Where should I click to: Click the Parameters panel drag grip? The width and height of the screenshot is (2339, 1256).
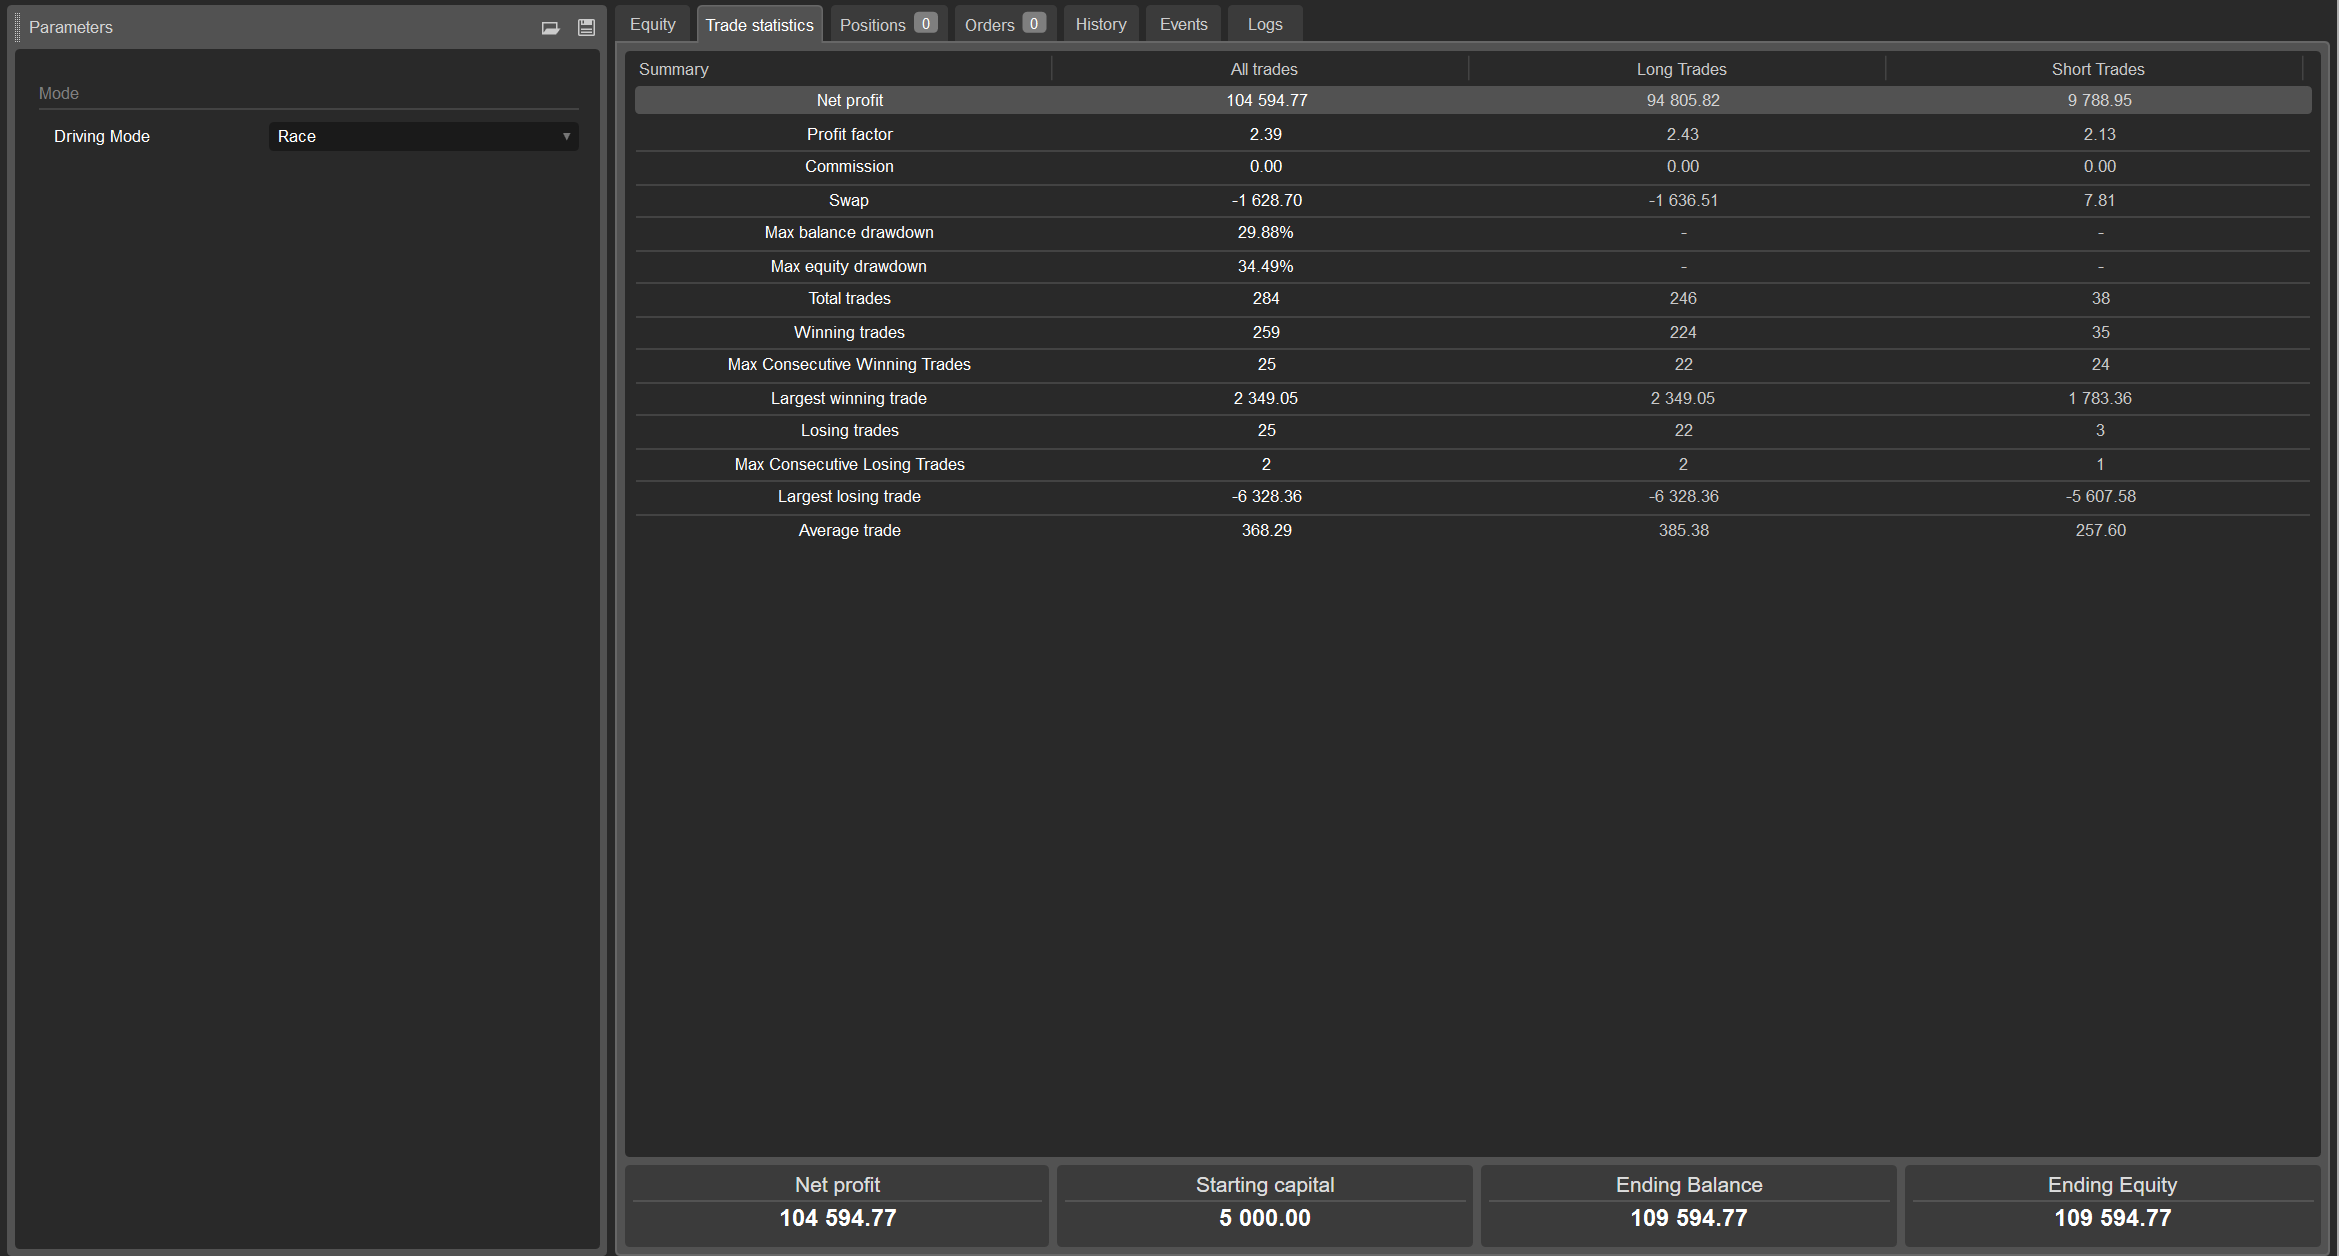point(17,27)
